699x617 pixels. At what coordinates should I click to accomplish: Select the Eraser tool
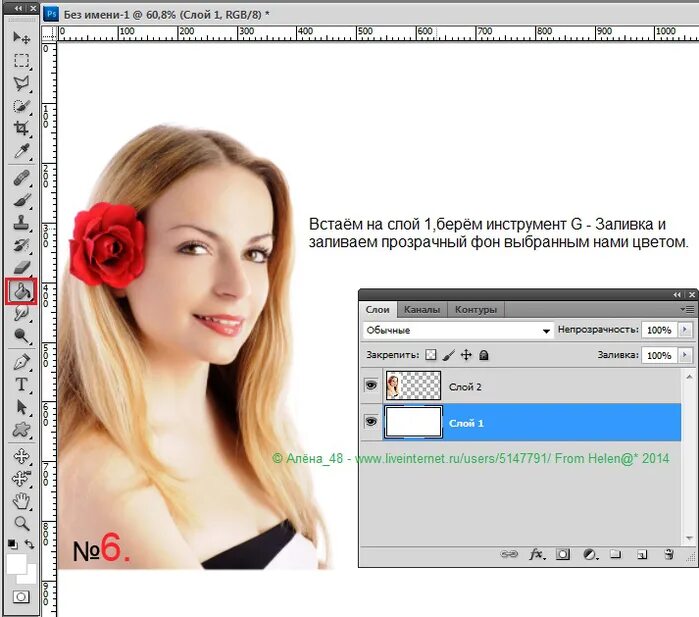pyautogui.click(x=21, y=268)
